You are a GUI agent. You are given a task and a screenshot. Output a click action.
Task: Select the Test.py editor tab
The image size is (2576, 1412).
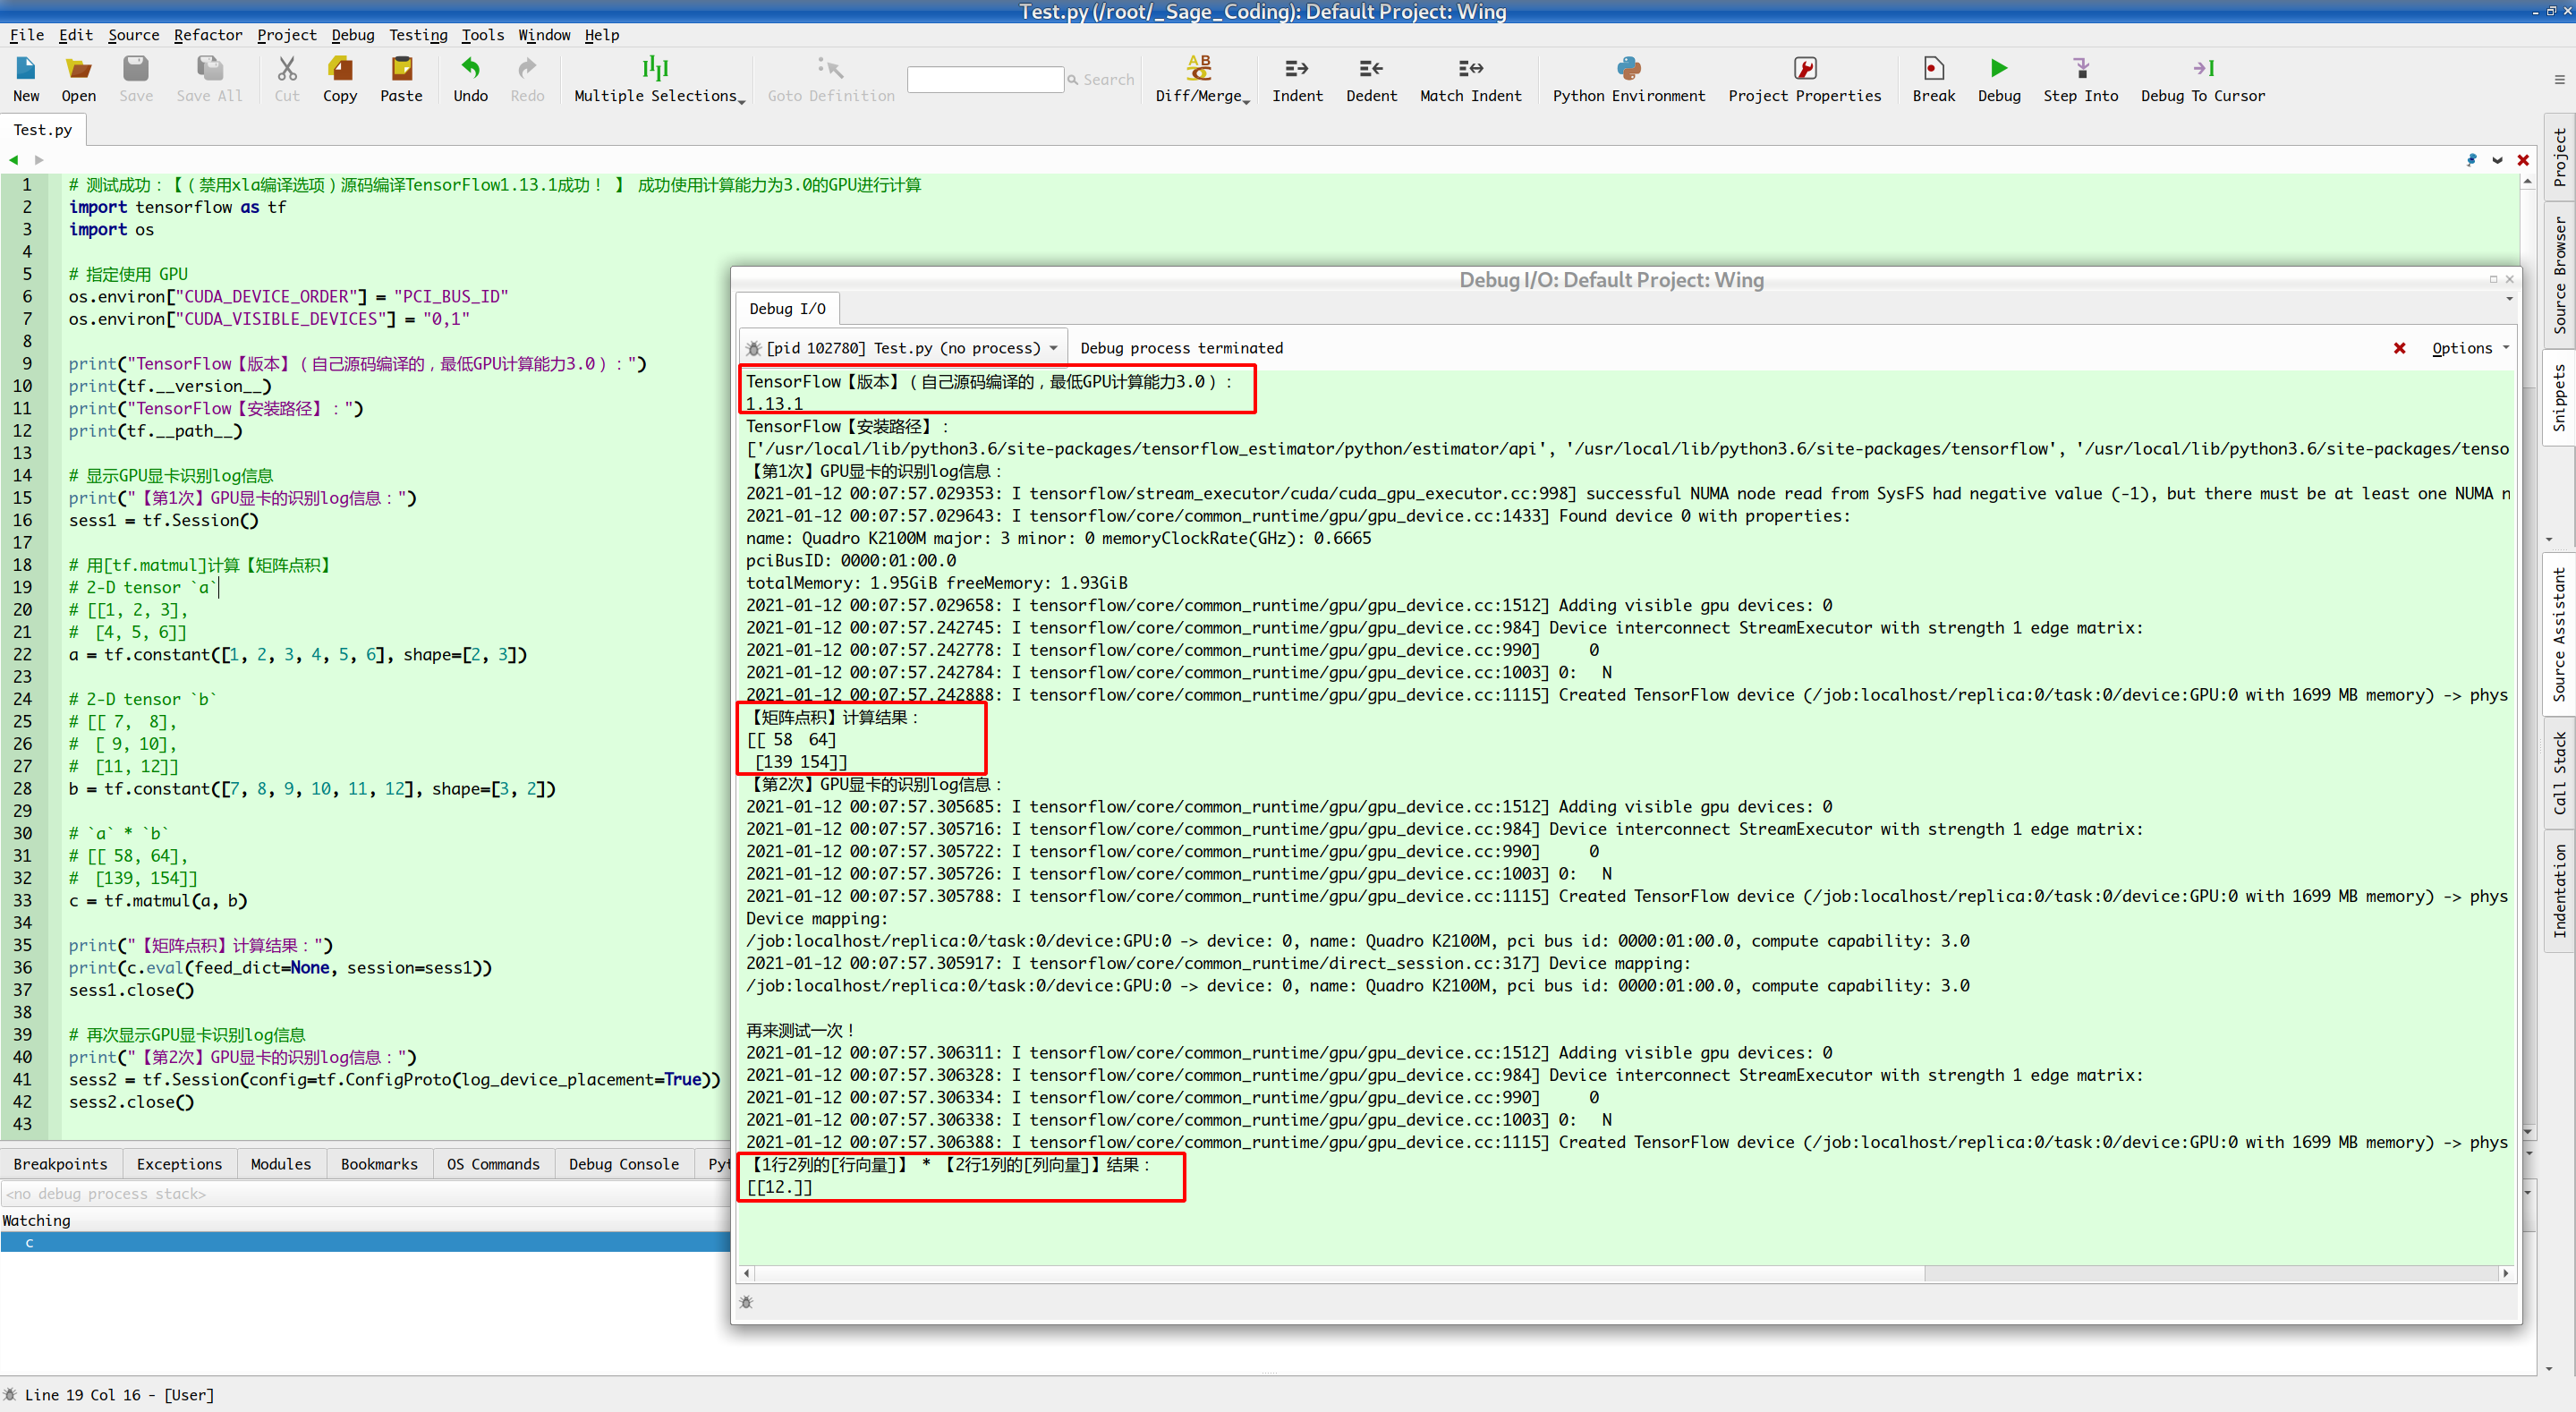pos(43,130)
